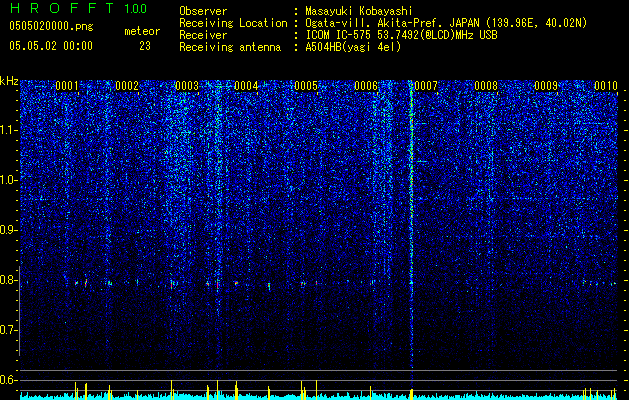This screenshot has height=400, width=629.
Task: Click the 0.6 kHz axis tick label
Action: 8,380
